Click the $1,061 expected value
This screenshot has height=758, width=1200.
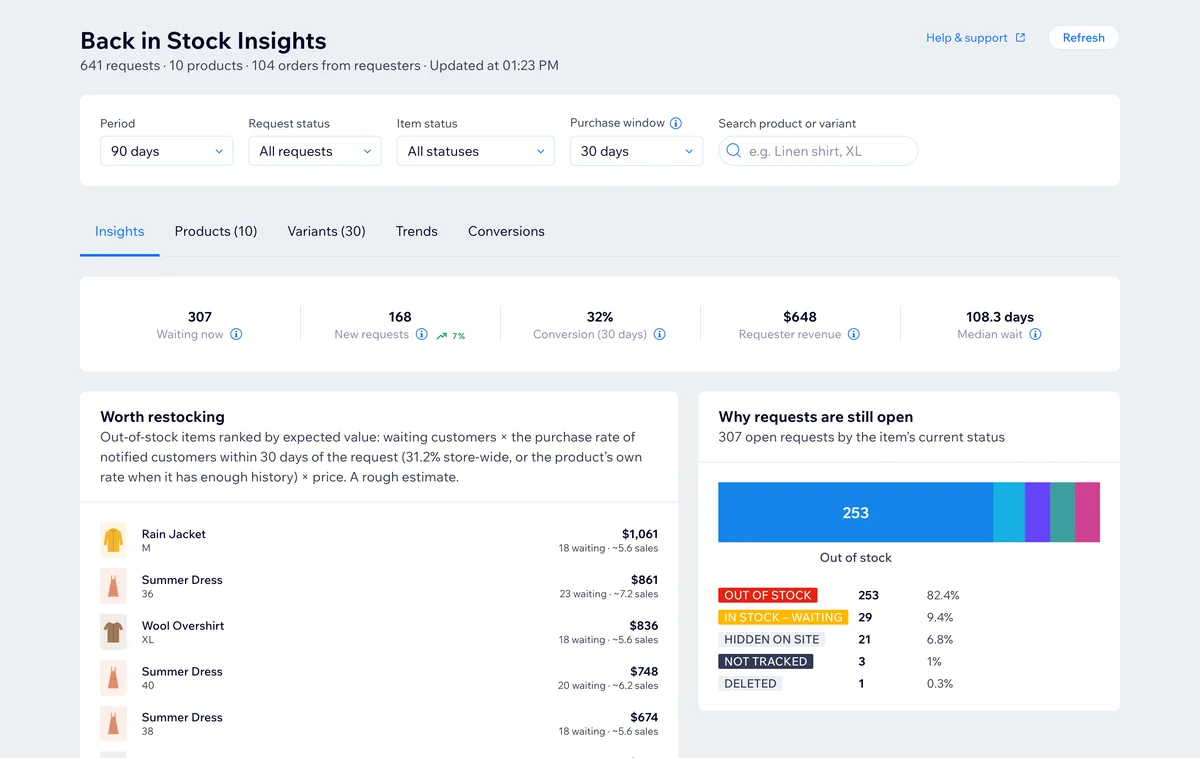(x=640, y=534)
